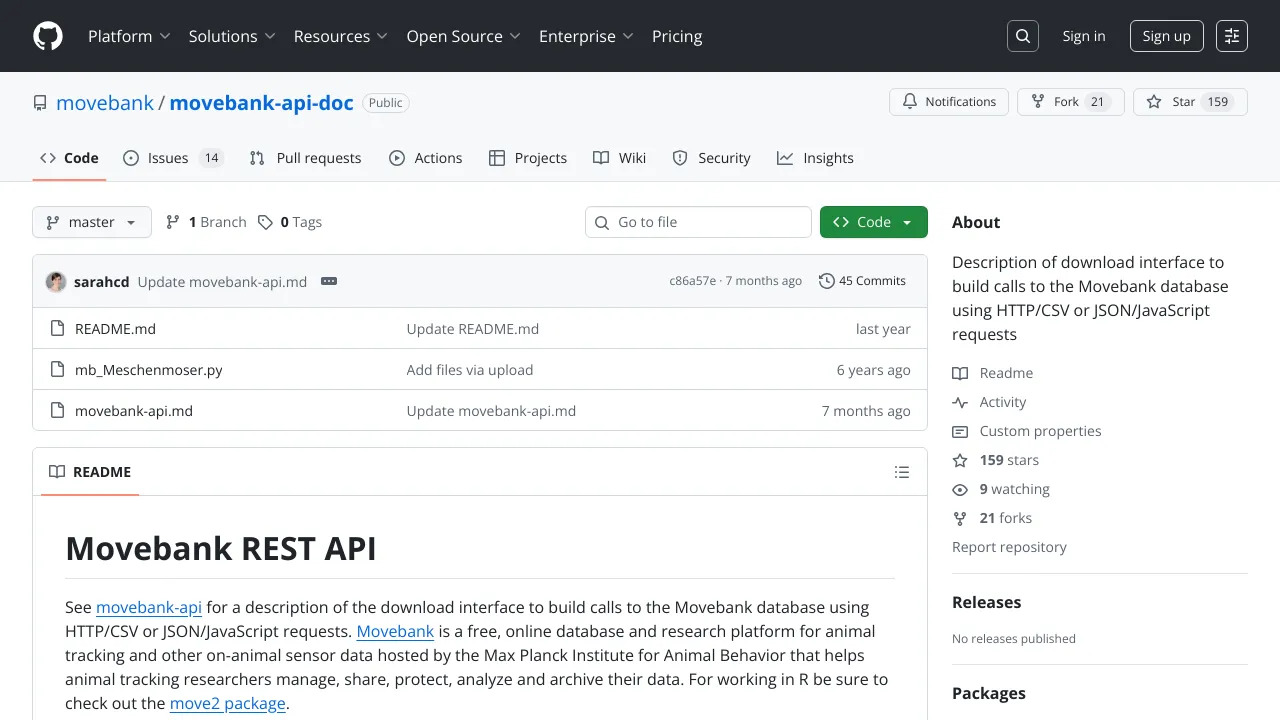Open the Actions tab
1280x720 pixels.
pos(426,158)
